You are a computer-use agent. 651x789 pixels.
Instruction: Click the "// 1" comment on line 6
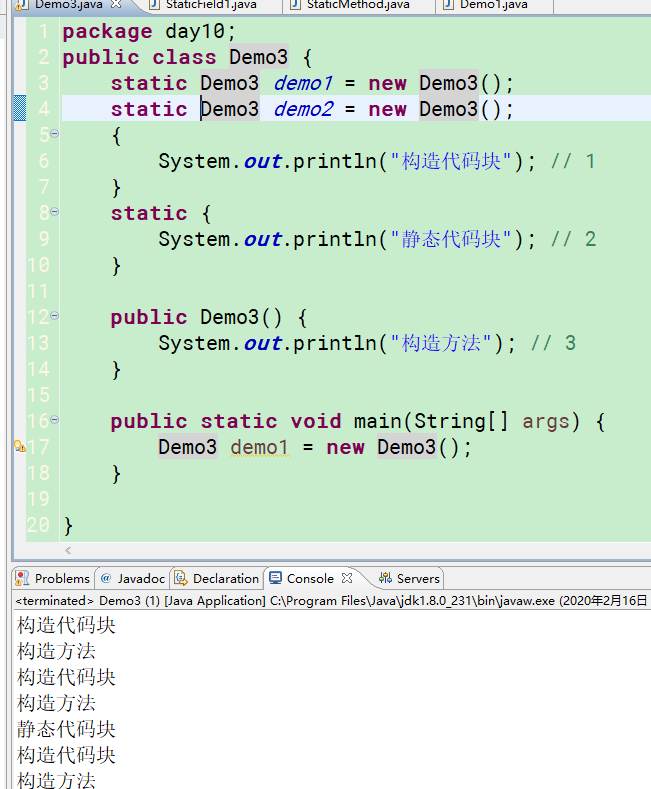(x=573, y=162)
